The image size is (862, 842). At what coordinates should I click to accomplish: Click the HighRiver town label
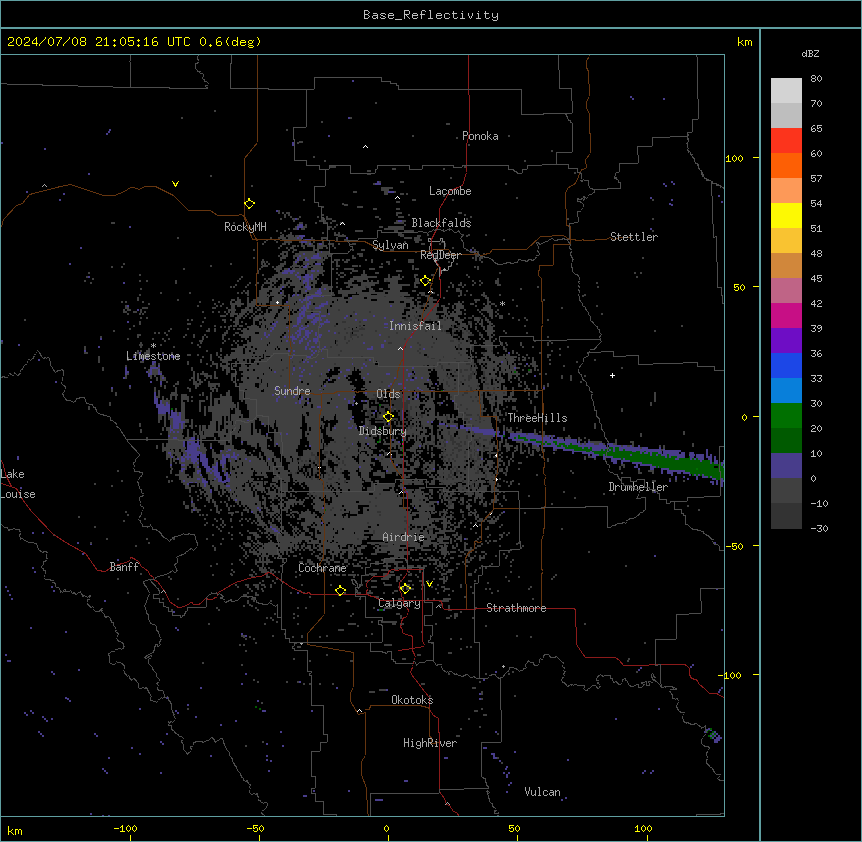[430, 743]
